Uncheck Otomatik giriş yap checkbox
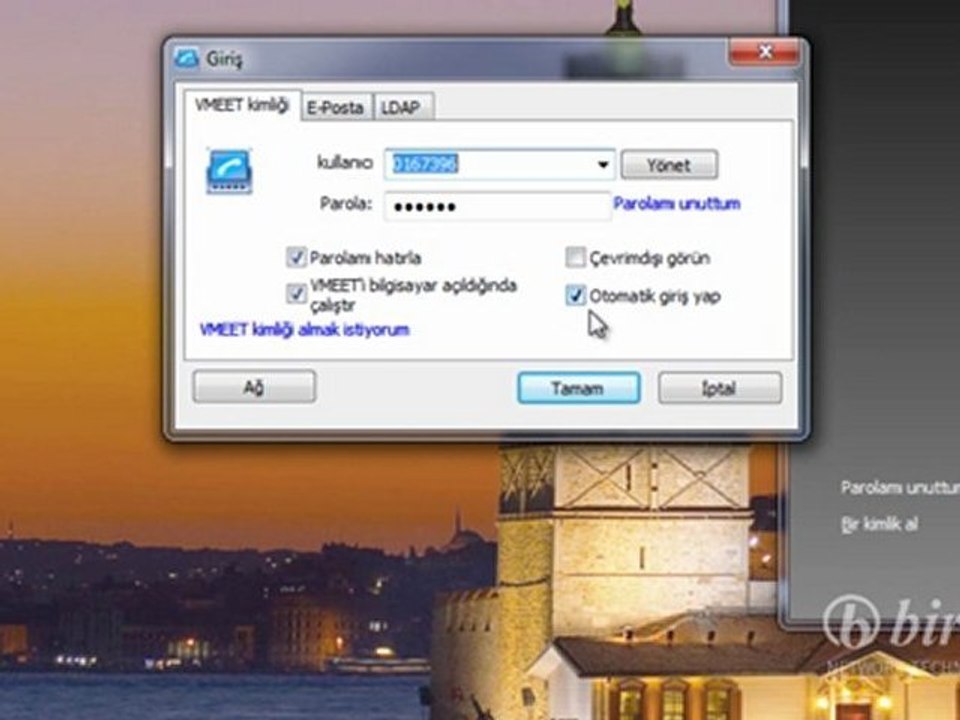The height and width of the screenshot is (720, 960). pyautogui.click(x=576, y=296)
